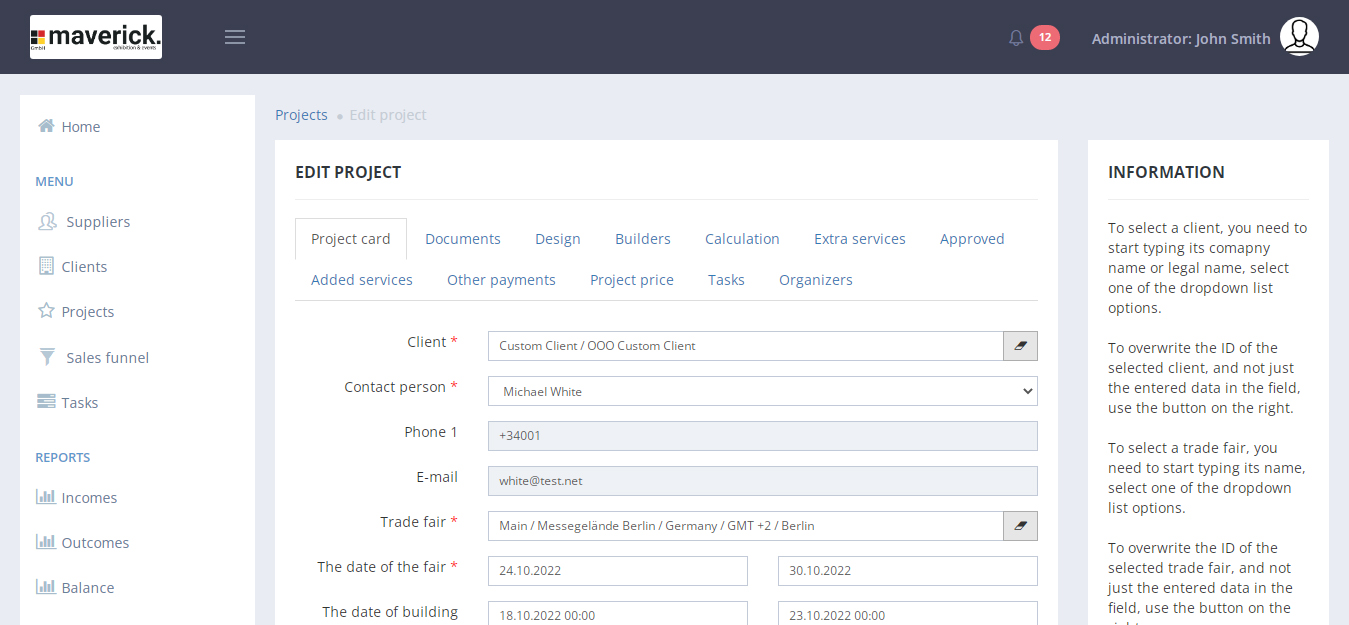Image resolution: width=1349 pixels, height=625 pixels.
Task: Click the eraser button beside Client field
Action: tap(1020, 346)
